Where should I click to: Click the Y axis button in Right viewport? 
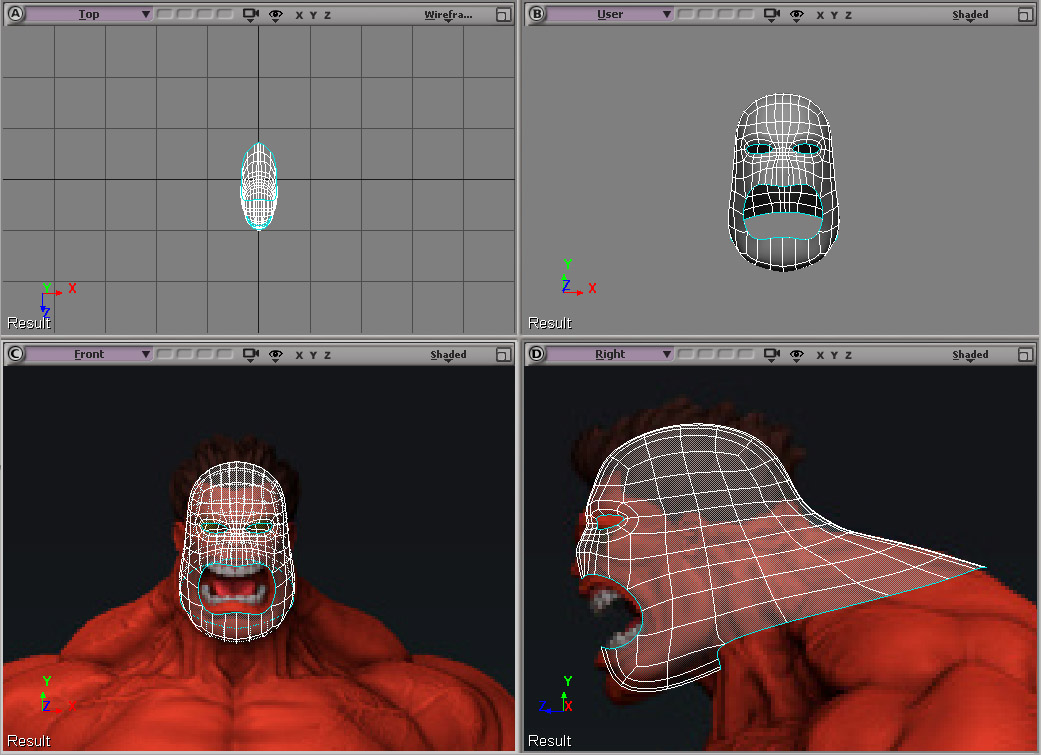pos(835,355)
